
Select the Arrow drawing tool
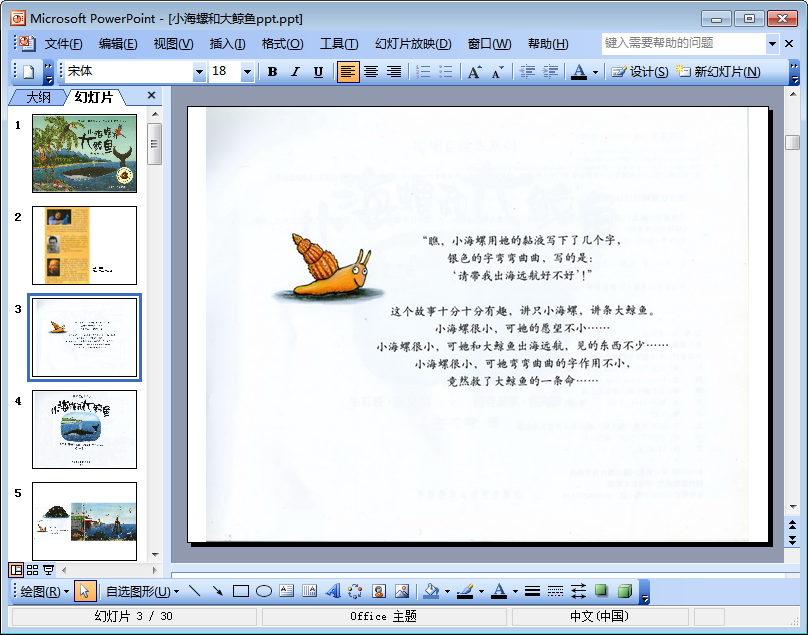coord(217,591)
